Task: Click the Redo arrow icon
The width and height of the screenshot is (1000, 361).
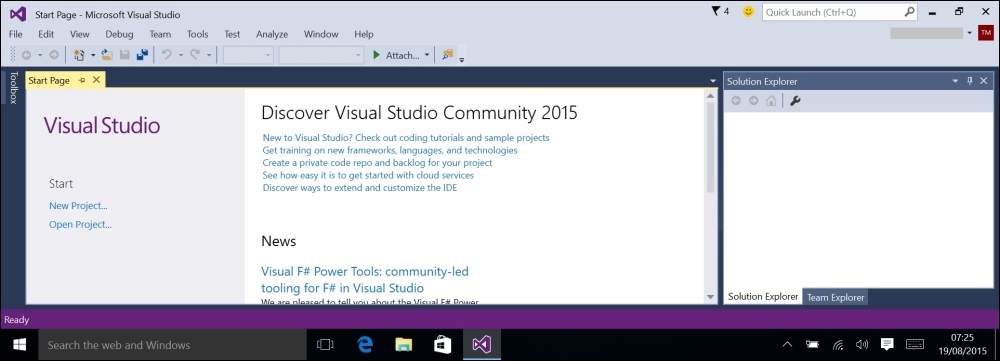Action: click(x=195, y=55)
